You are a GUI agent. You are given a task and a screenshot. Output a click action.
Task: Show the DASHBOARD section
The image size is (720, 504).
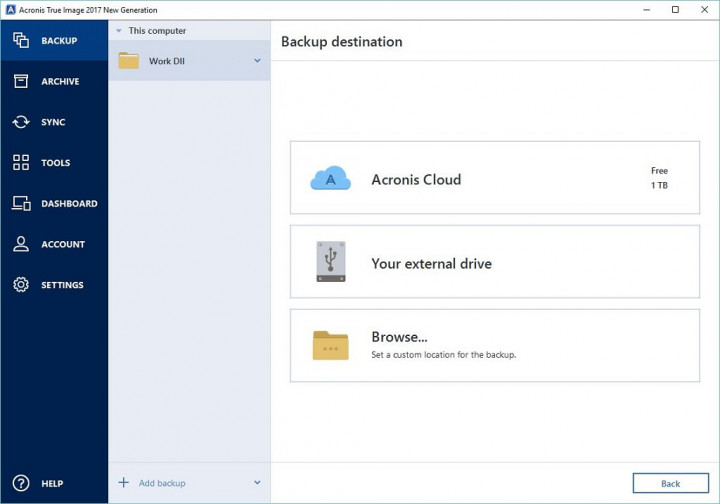click(x=54, y=203)
